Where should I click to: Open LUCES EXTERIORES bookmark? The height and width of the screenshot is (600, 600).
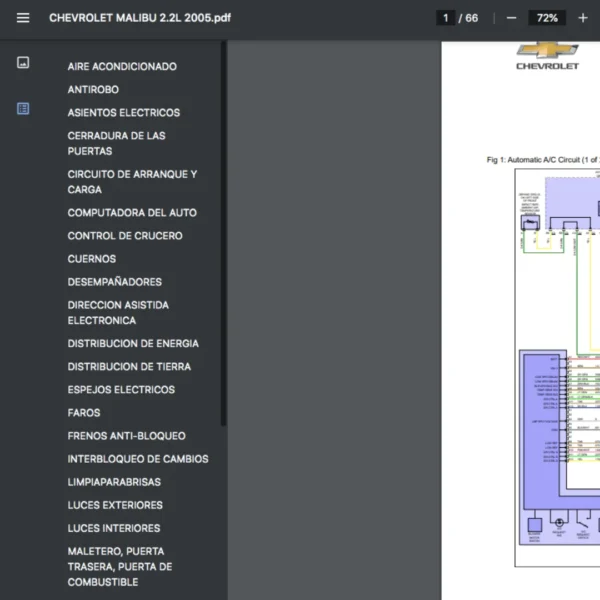pos(115,505)
